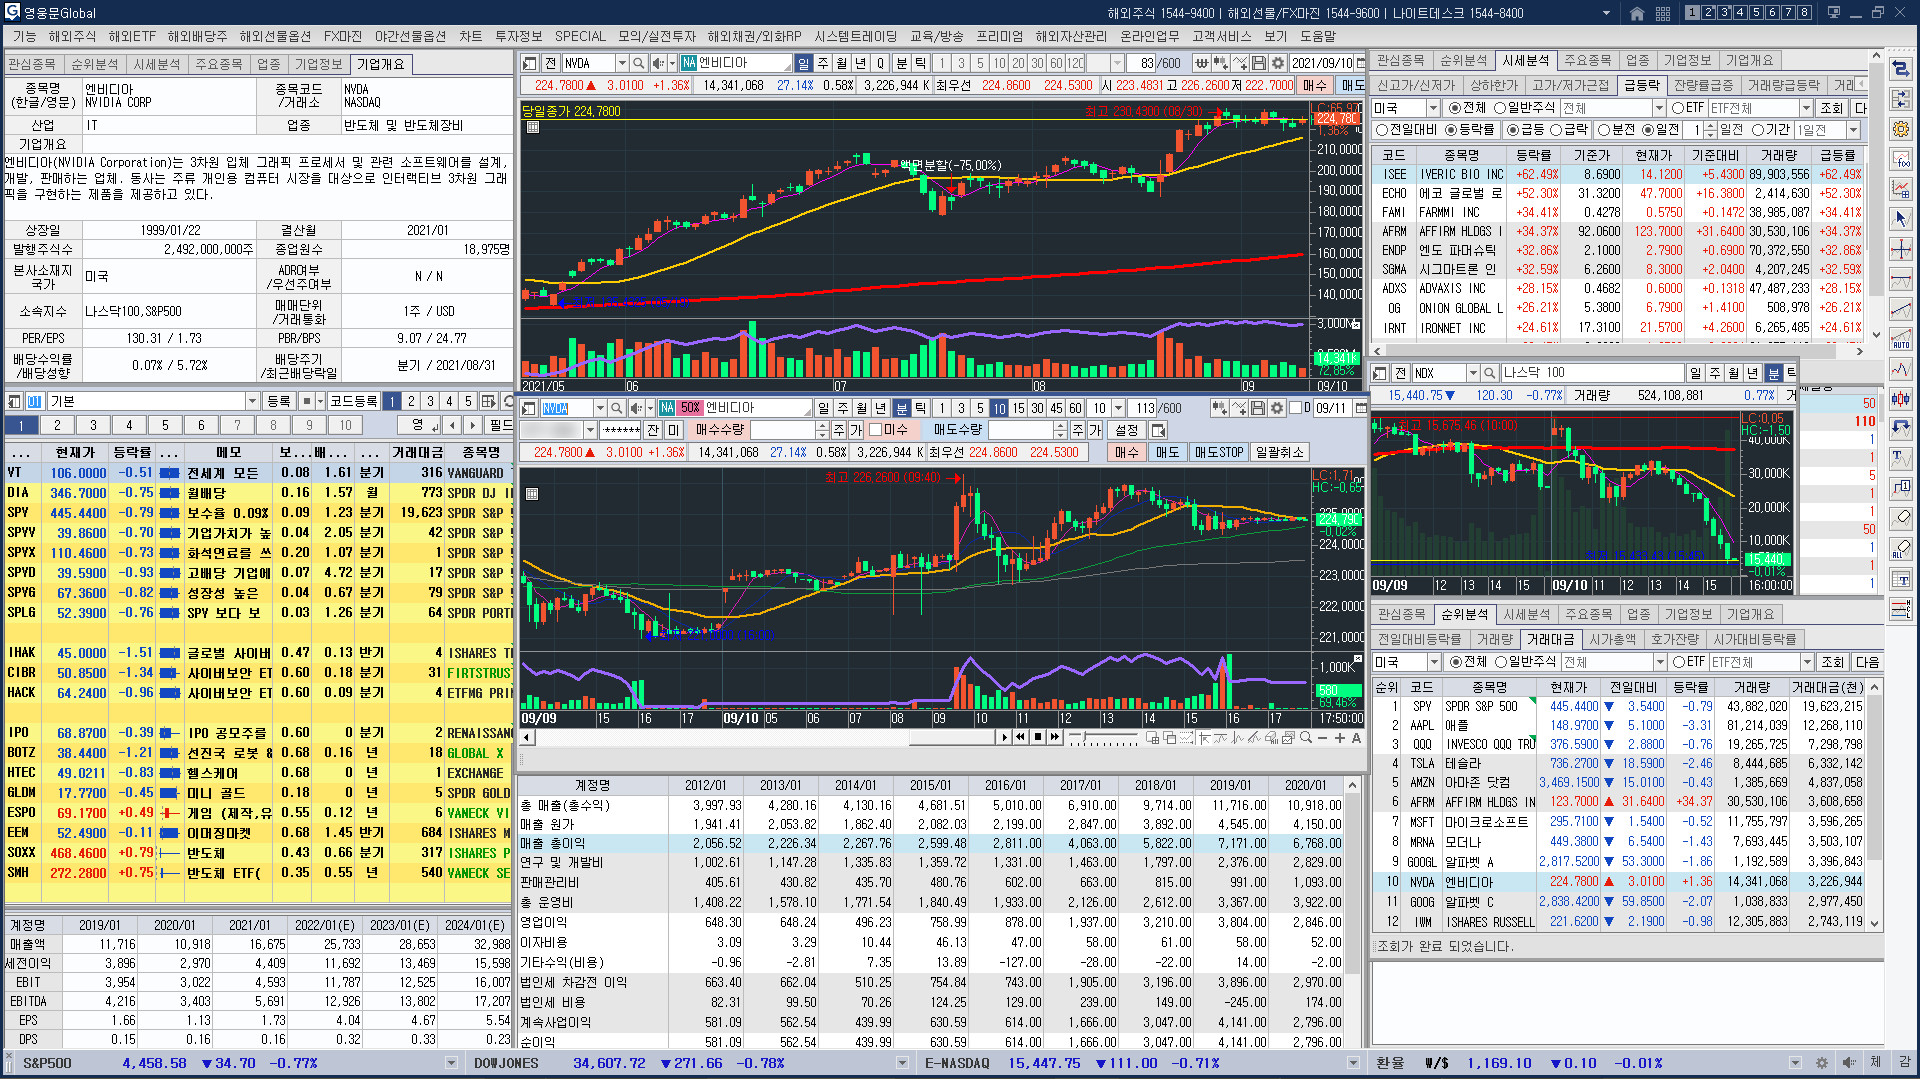Open the 투자정보 menu
The height and width of the screenshot is (1079, 1920).
click(x=518, y=36)
